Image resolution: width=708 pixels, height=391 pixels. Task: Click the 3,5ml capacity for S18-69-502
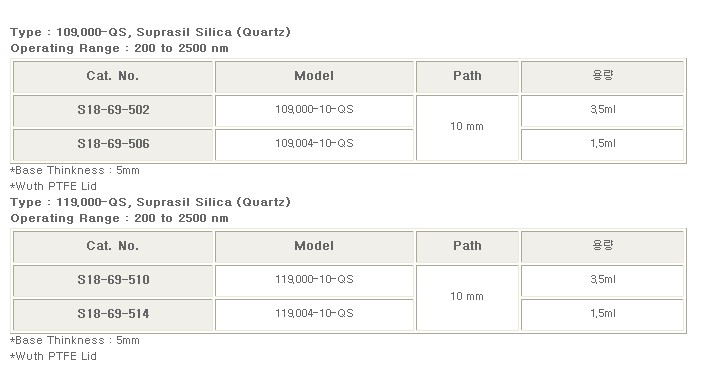[602, 111]
